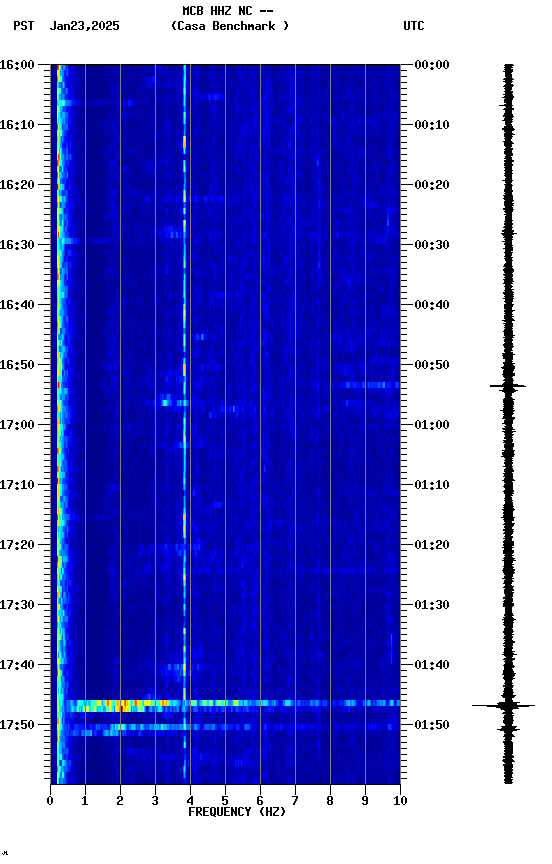The height and width of the screenshot is (864, 552).
Task: Click the 6 Hz frequency axis tick label
Action: pos(260,801)
